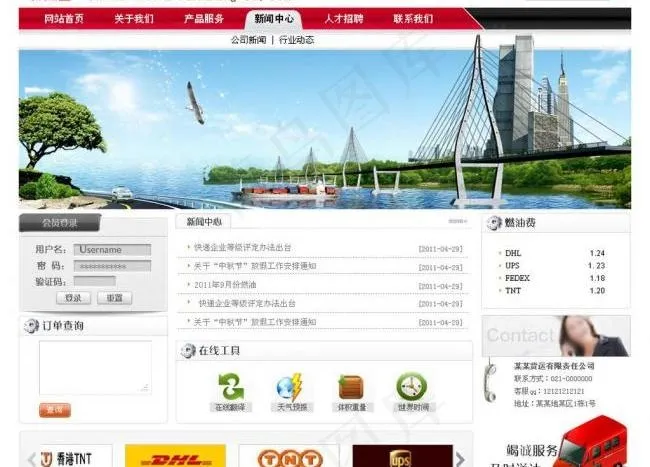Go to 关于我们 in navigation bar
650x467 pixels.
[x=133, y=19]
